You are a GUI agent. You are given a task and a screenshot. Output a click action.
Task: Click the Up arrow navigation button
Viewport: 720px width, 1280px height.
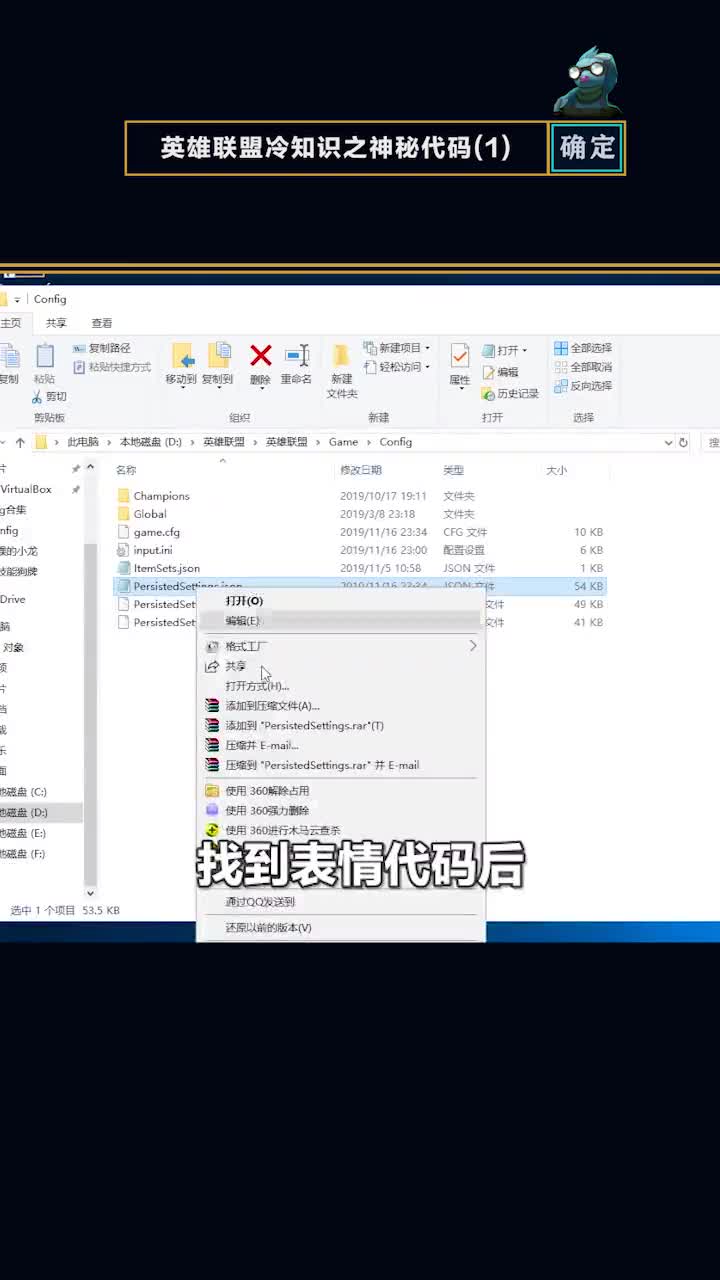(20, 442)
